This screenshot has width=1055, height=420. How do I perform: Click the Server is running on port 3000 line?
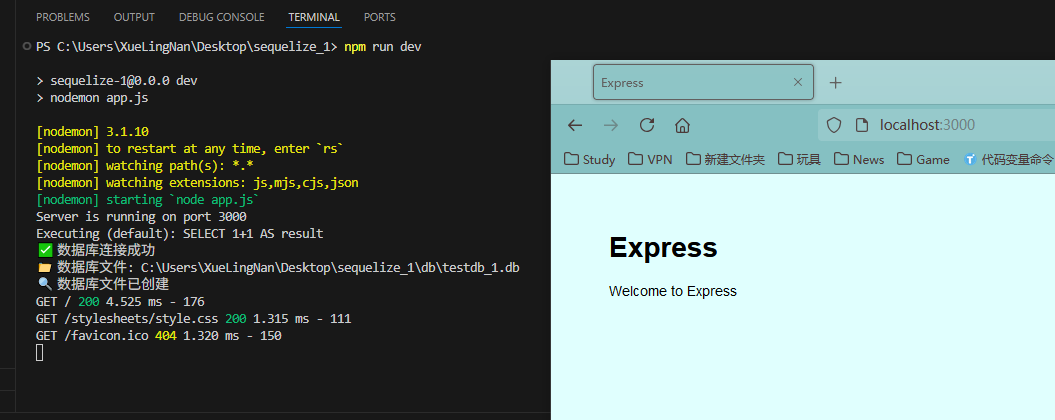(x=141, y=217)
